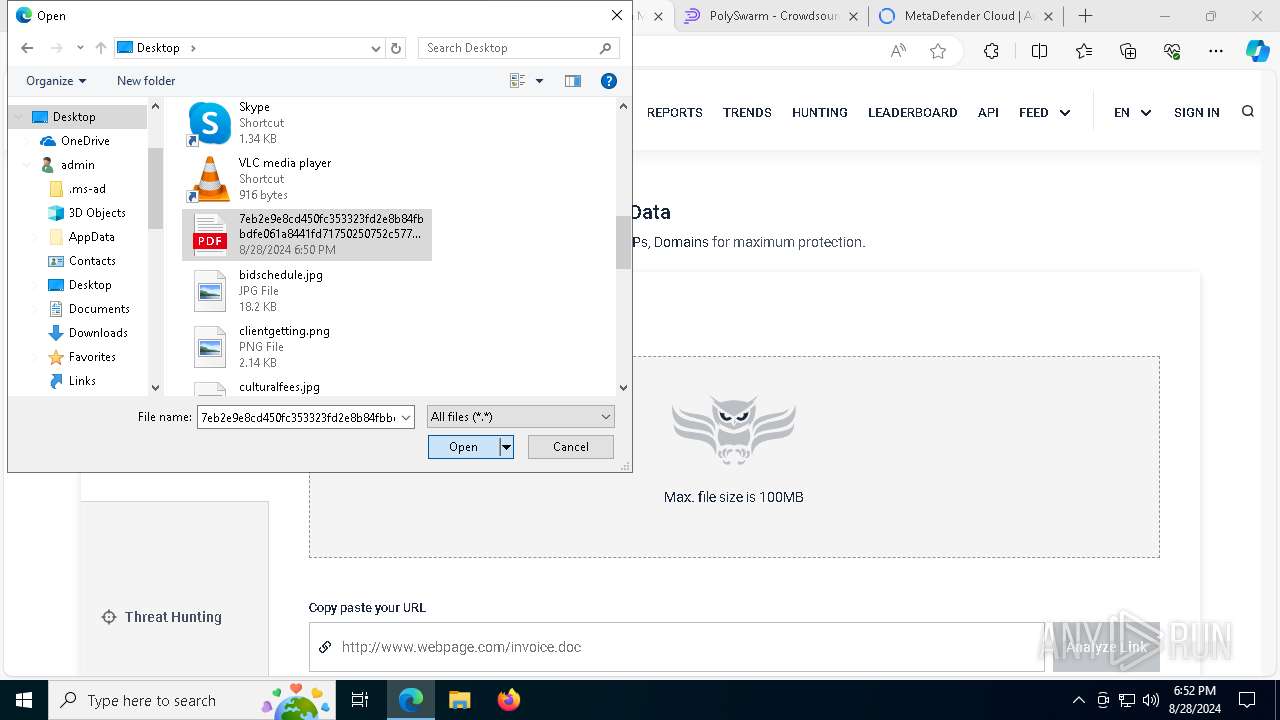Image resolution: width=1280 pixels, height=720 pixels.
Task: Open Edge Read aloud icon
Action: pos(898,52)
